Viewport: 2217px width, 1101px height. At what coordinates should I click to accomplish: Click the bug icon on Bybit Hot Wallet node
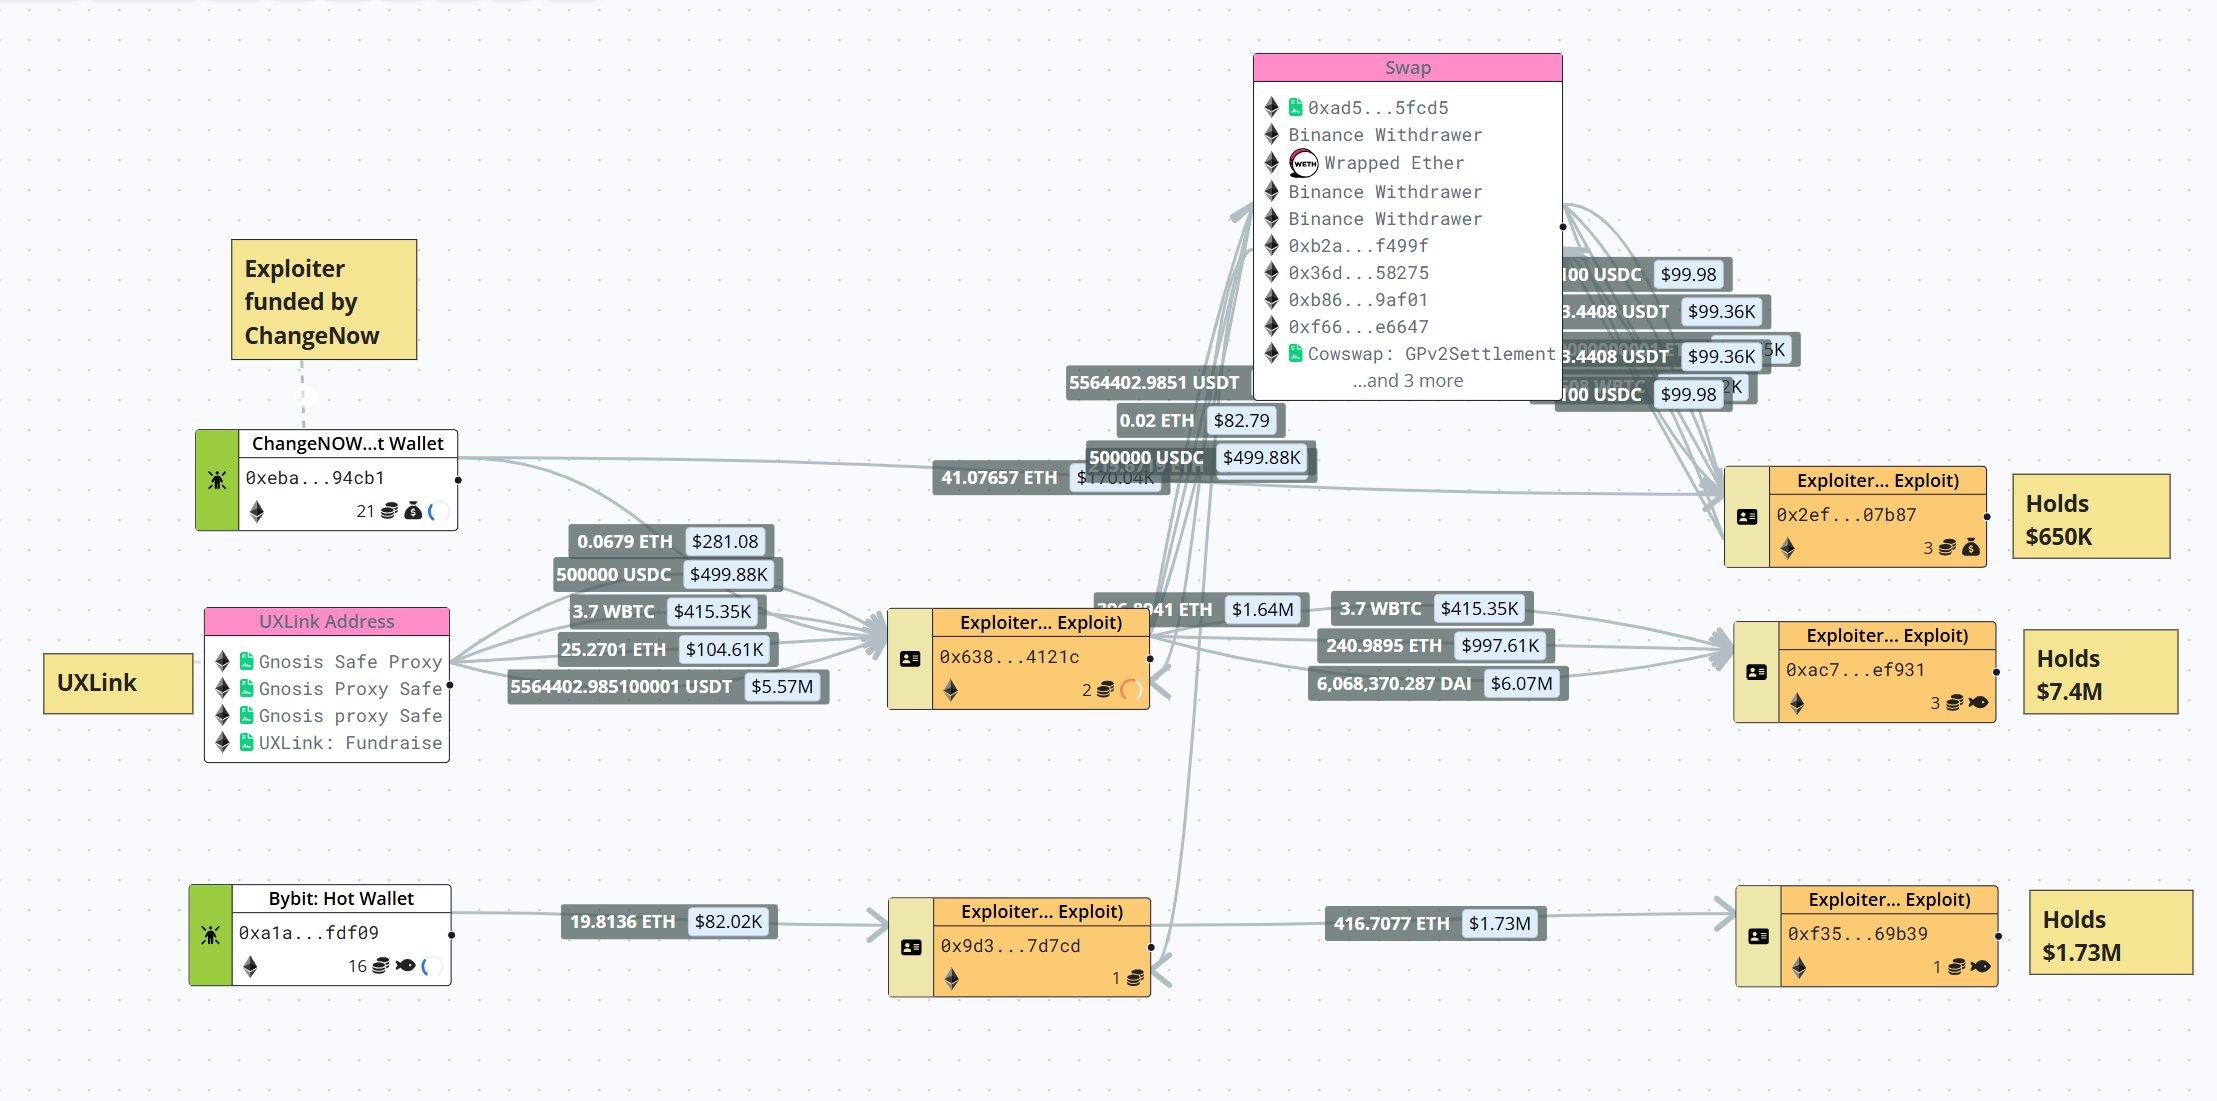pos(210,935)
